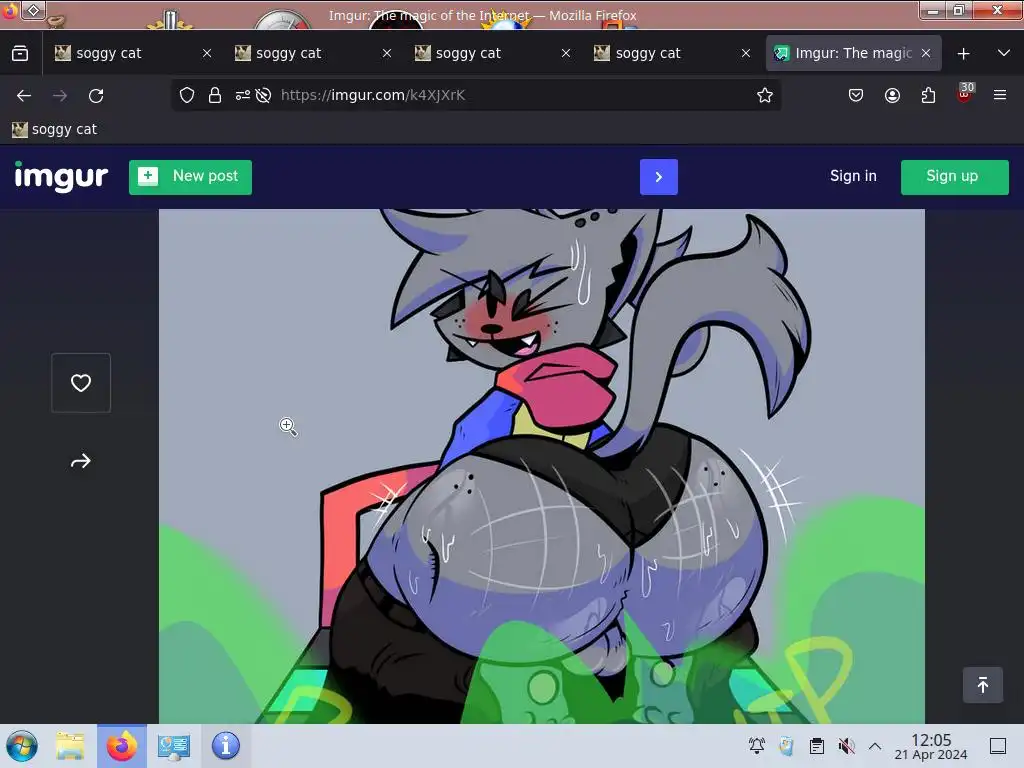
Task: Open a new tab with plus button
Action: (x=963, y=54)
